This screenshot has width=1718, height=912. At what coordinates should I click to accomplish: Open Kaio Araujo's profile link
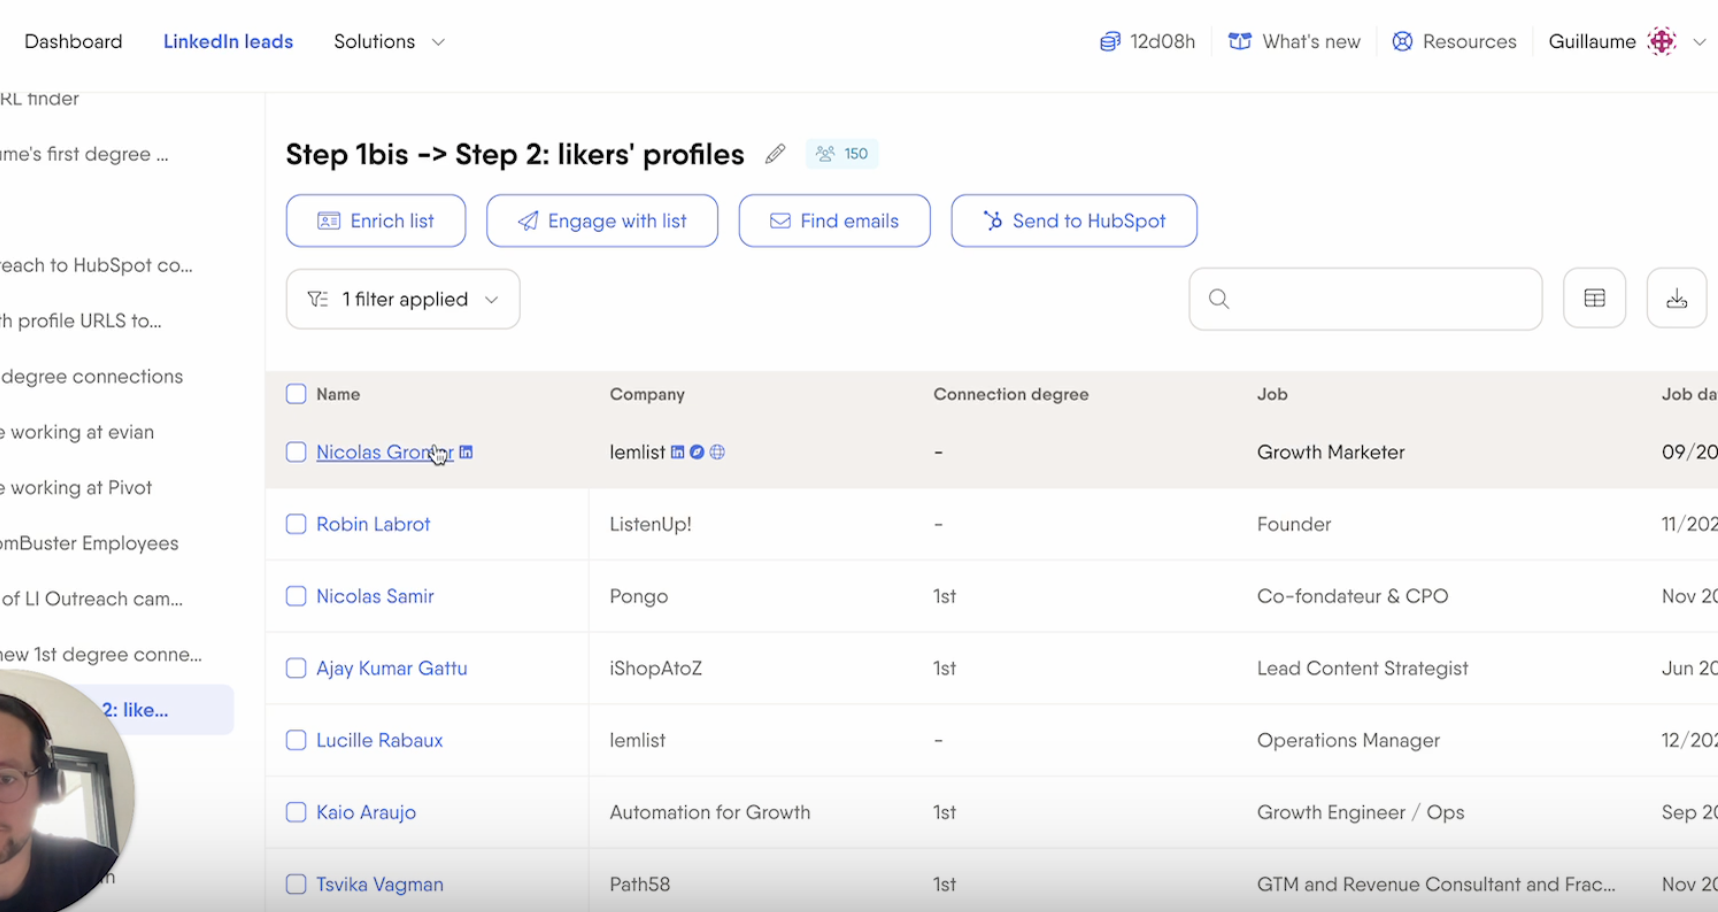(366, 812)
